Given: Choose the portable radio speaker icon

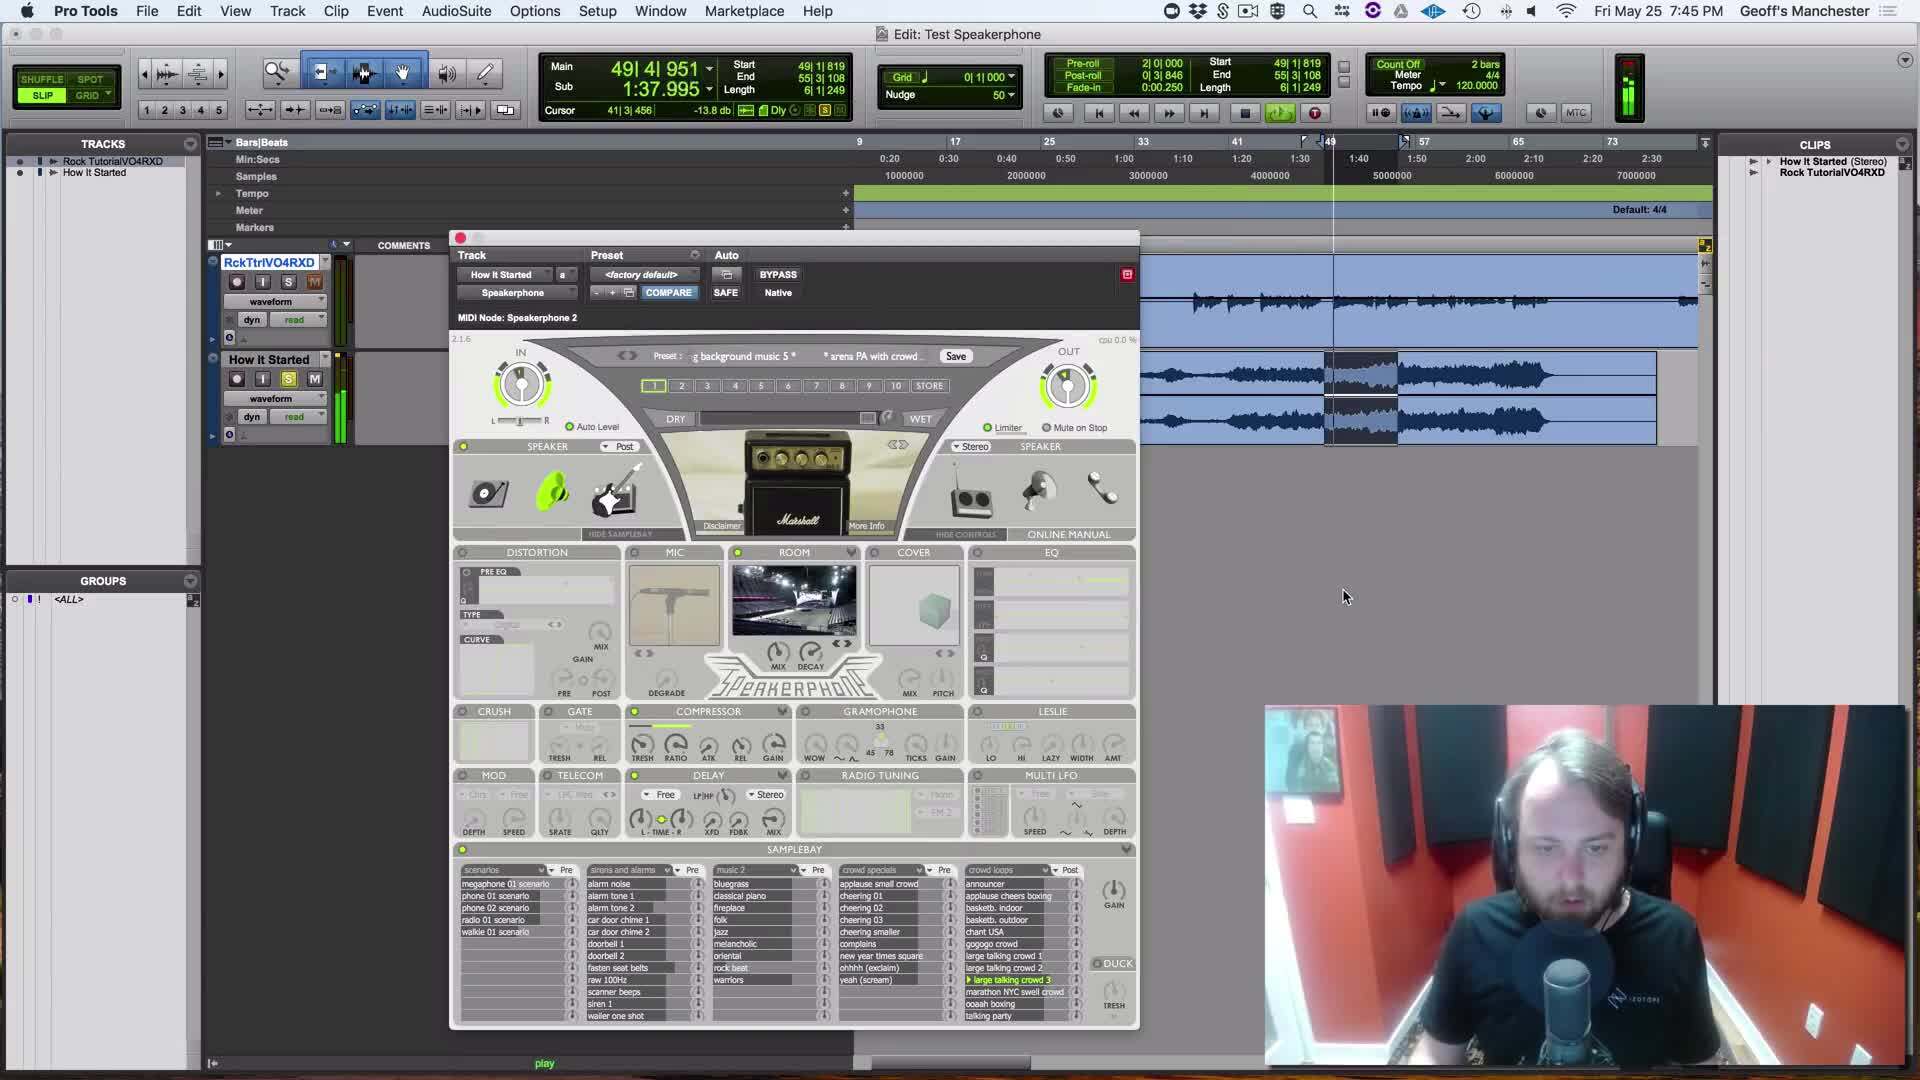Looking at the screenshot, I should point(971,494).
